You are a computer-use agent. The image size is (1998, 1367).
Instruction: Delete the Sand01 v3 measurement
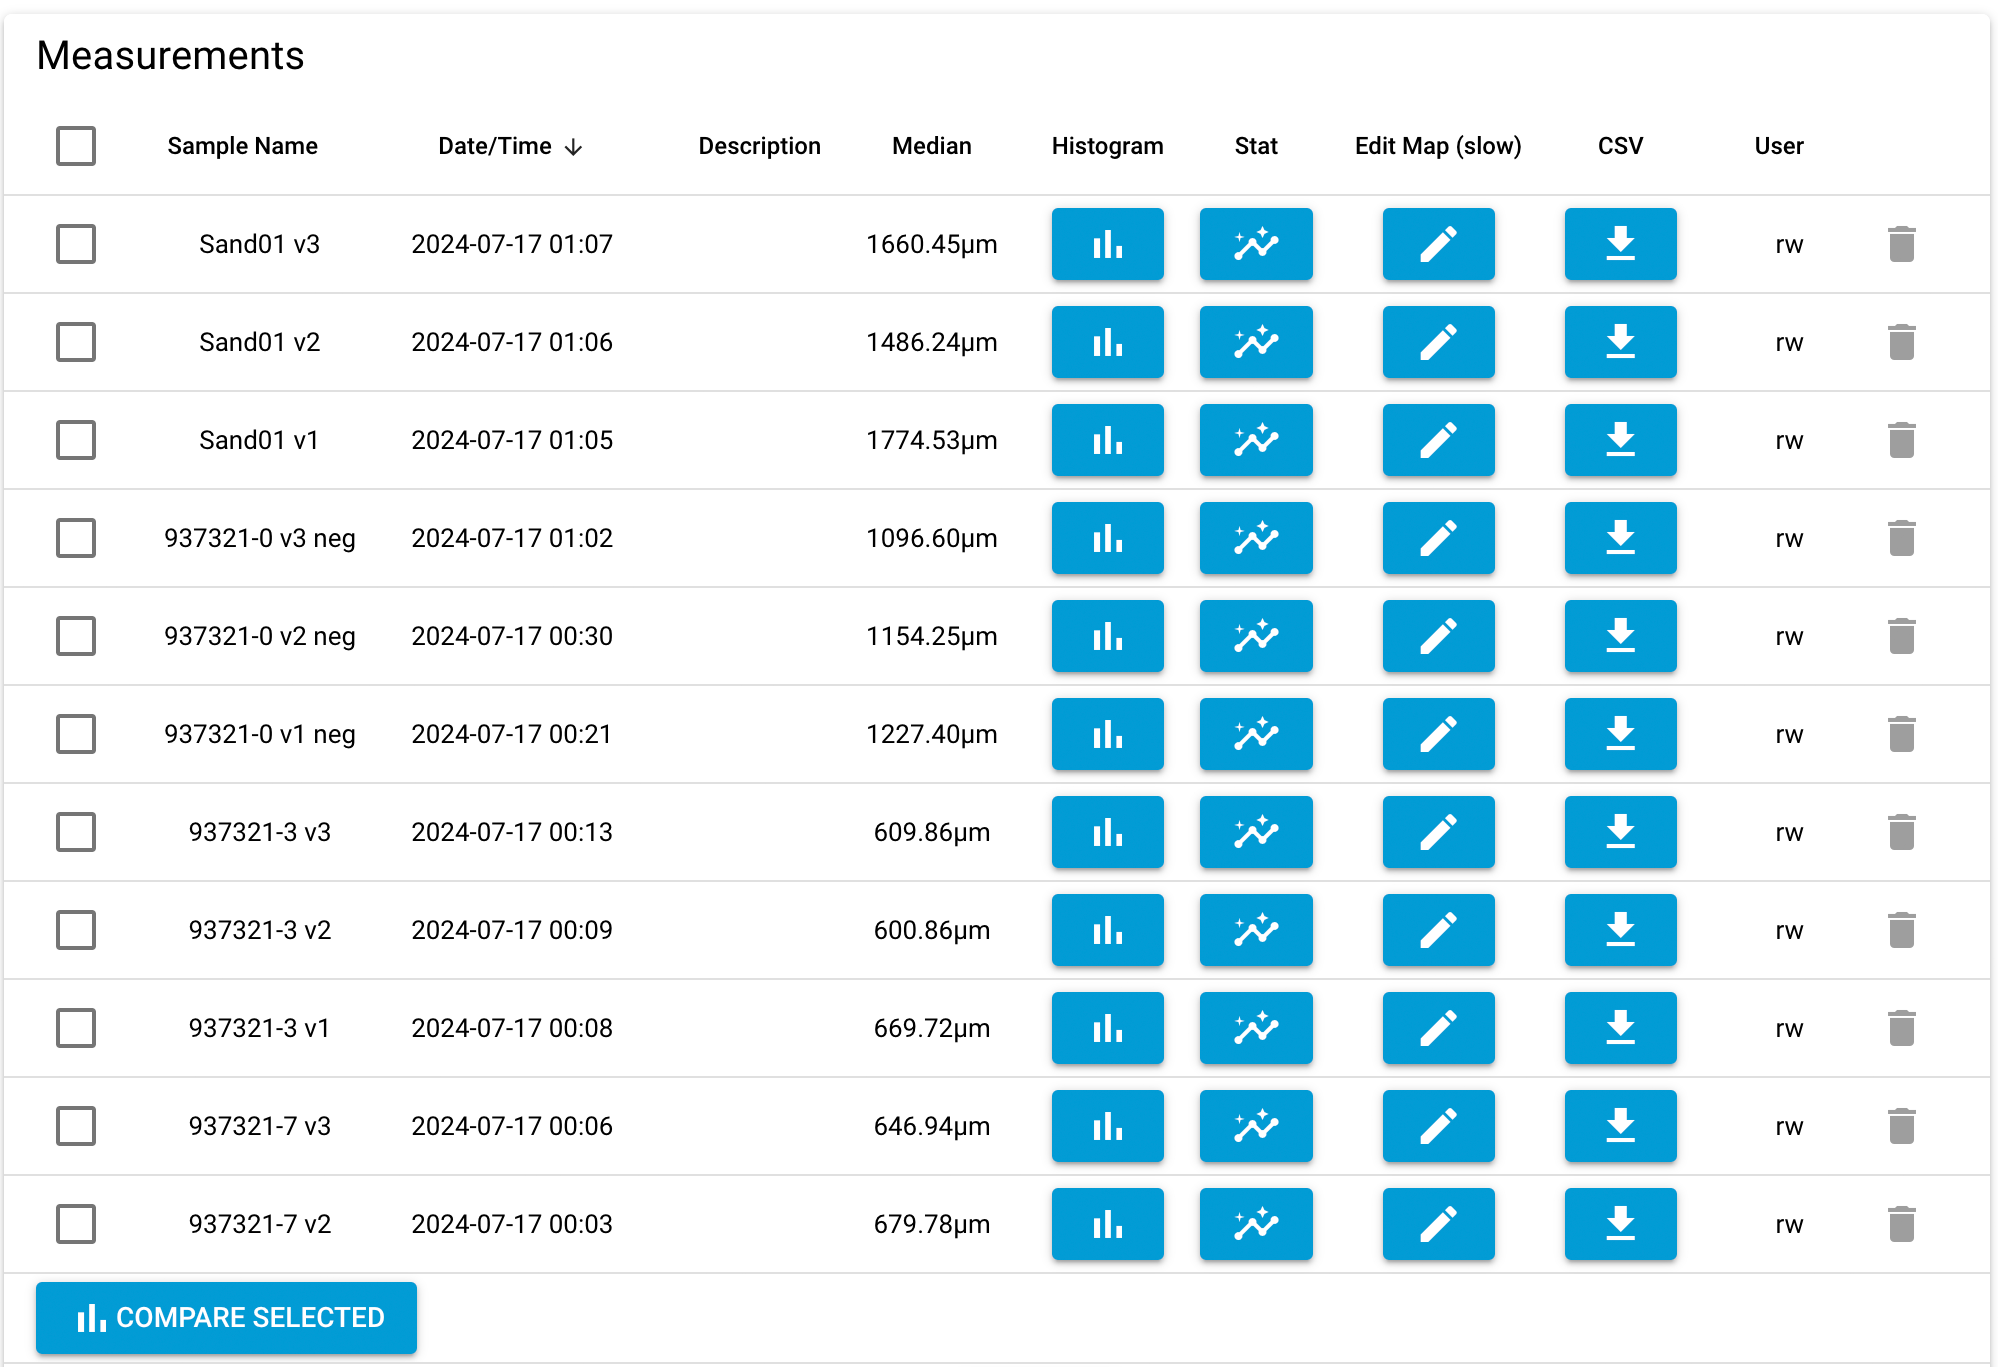tap(1901, 244)
